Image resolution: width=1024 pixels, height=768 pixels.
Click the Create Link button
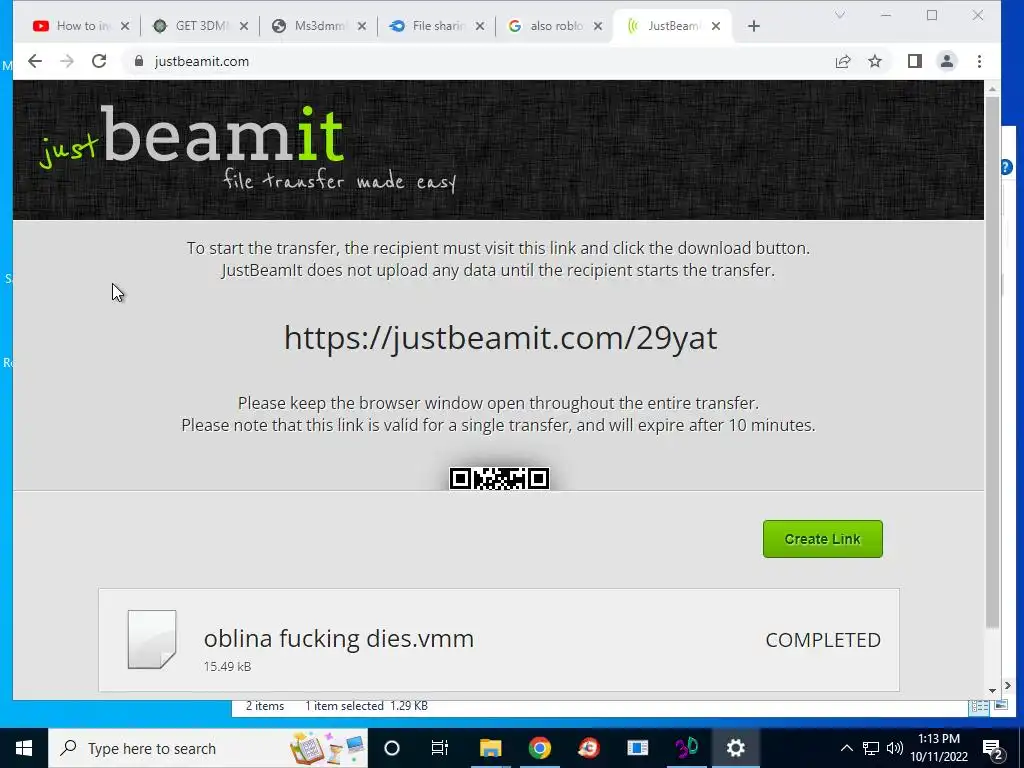(x=822, y=539)
